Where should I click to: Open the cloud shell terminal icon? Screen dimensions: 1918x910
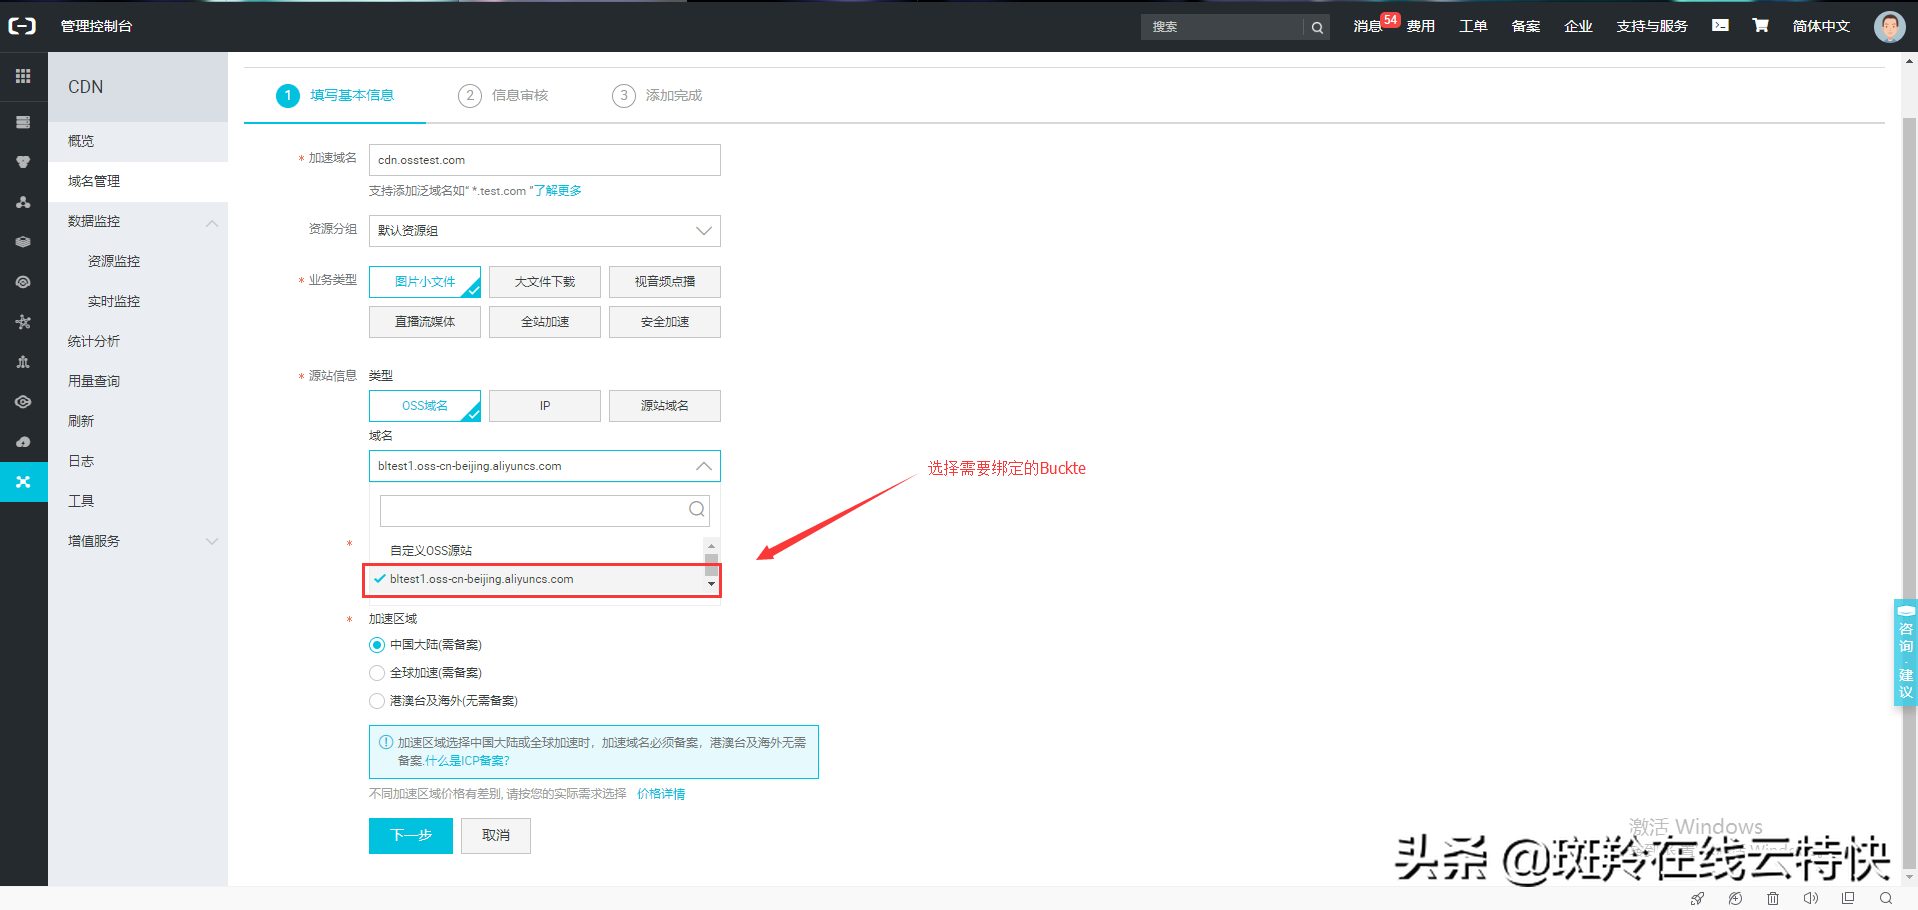[1720, 26]
